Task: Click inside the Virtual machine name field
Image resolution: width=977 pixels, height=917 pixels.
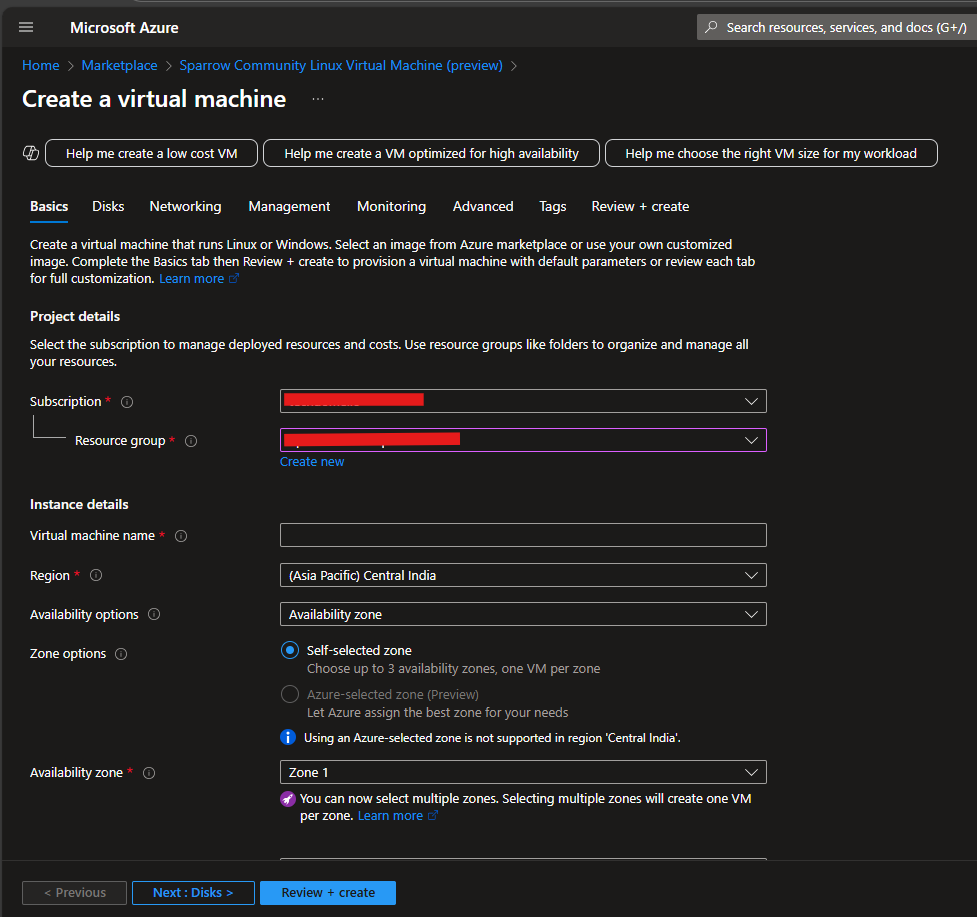Action: [522, 535]
